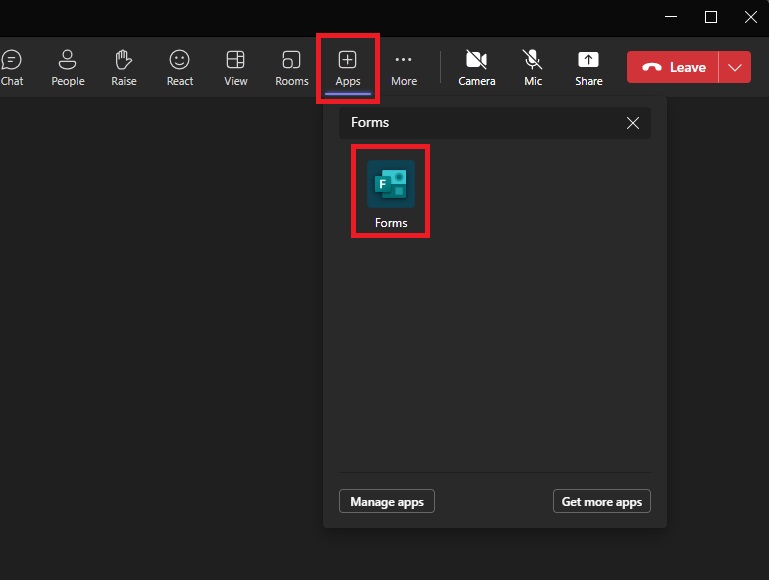Open breakout Rooms
Viewport: 769px width, 580px height.
point(292,68)
